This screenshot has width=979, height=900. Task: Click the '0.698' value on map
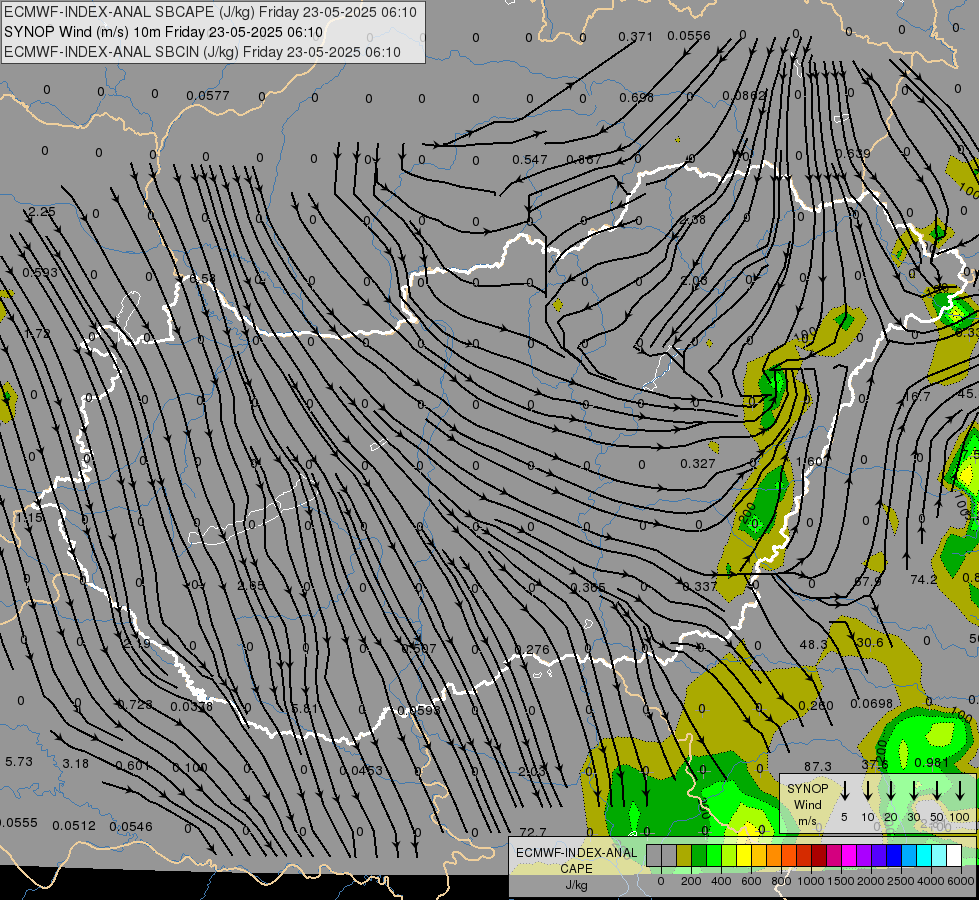coord(636,97)
